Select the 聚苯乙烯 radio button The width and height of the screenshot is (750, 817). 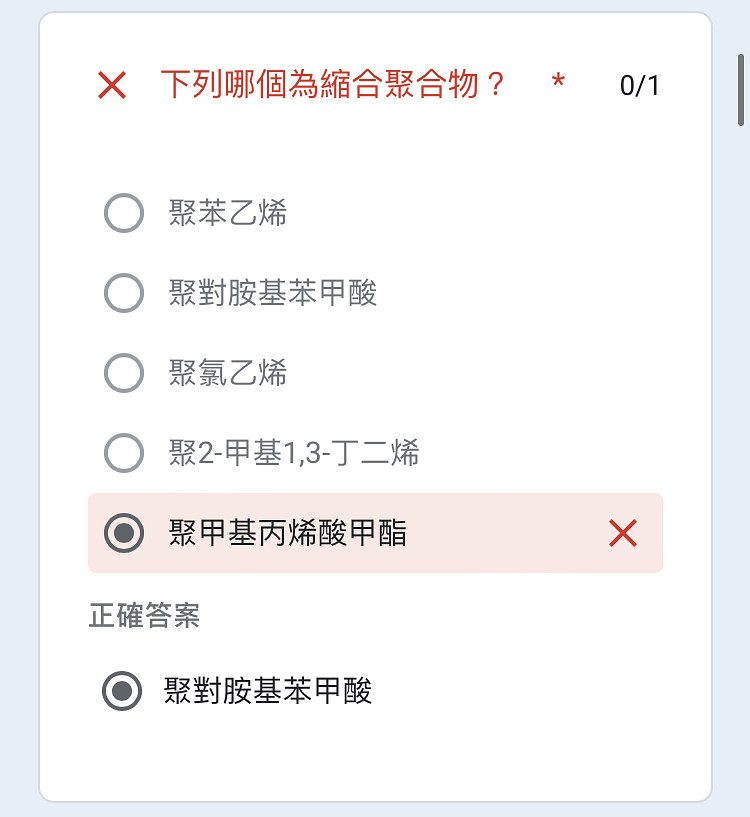pyautogui.click(x=124, y=213)
